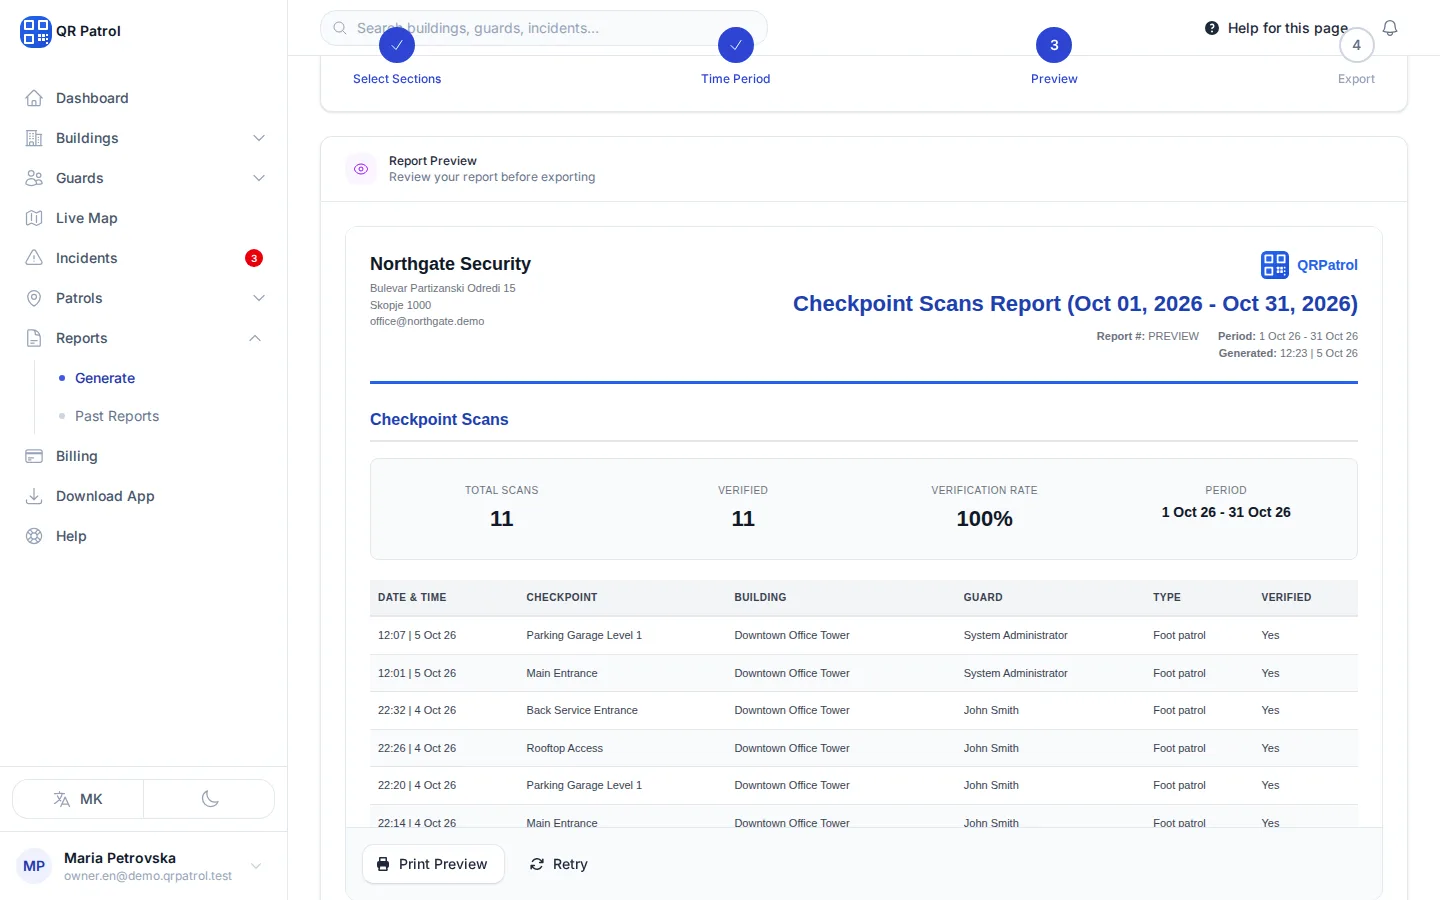The width and height of the screenshot is (1440, 900).
Task: Click the Retry refresh icon
Action: [x=537, y=864]
